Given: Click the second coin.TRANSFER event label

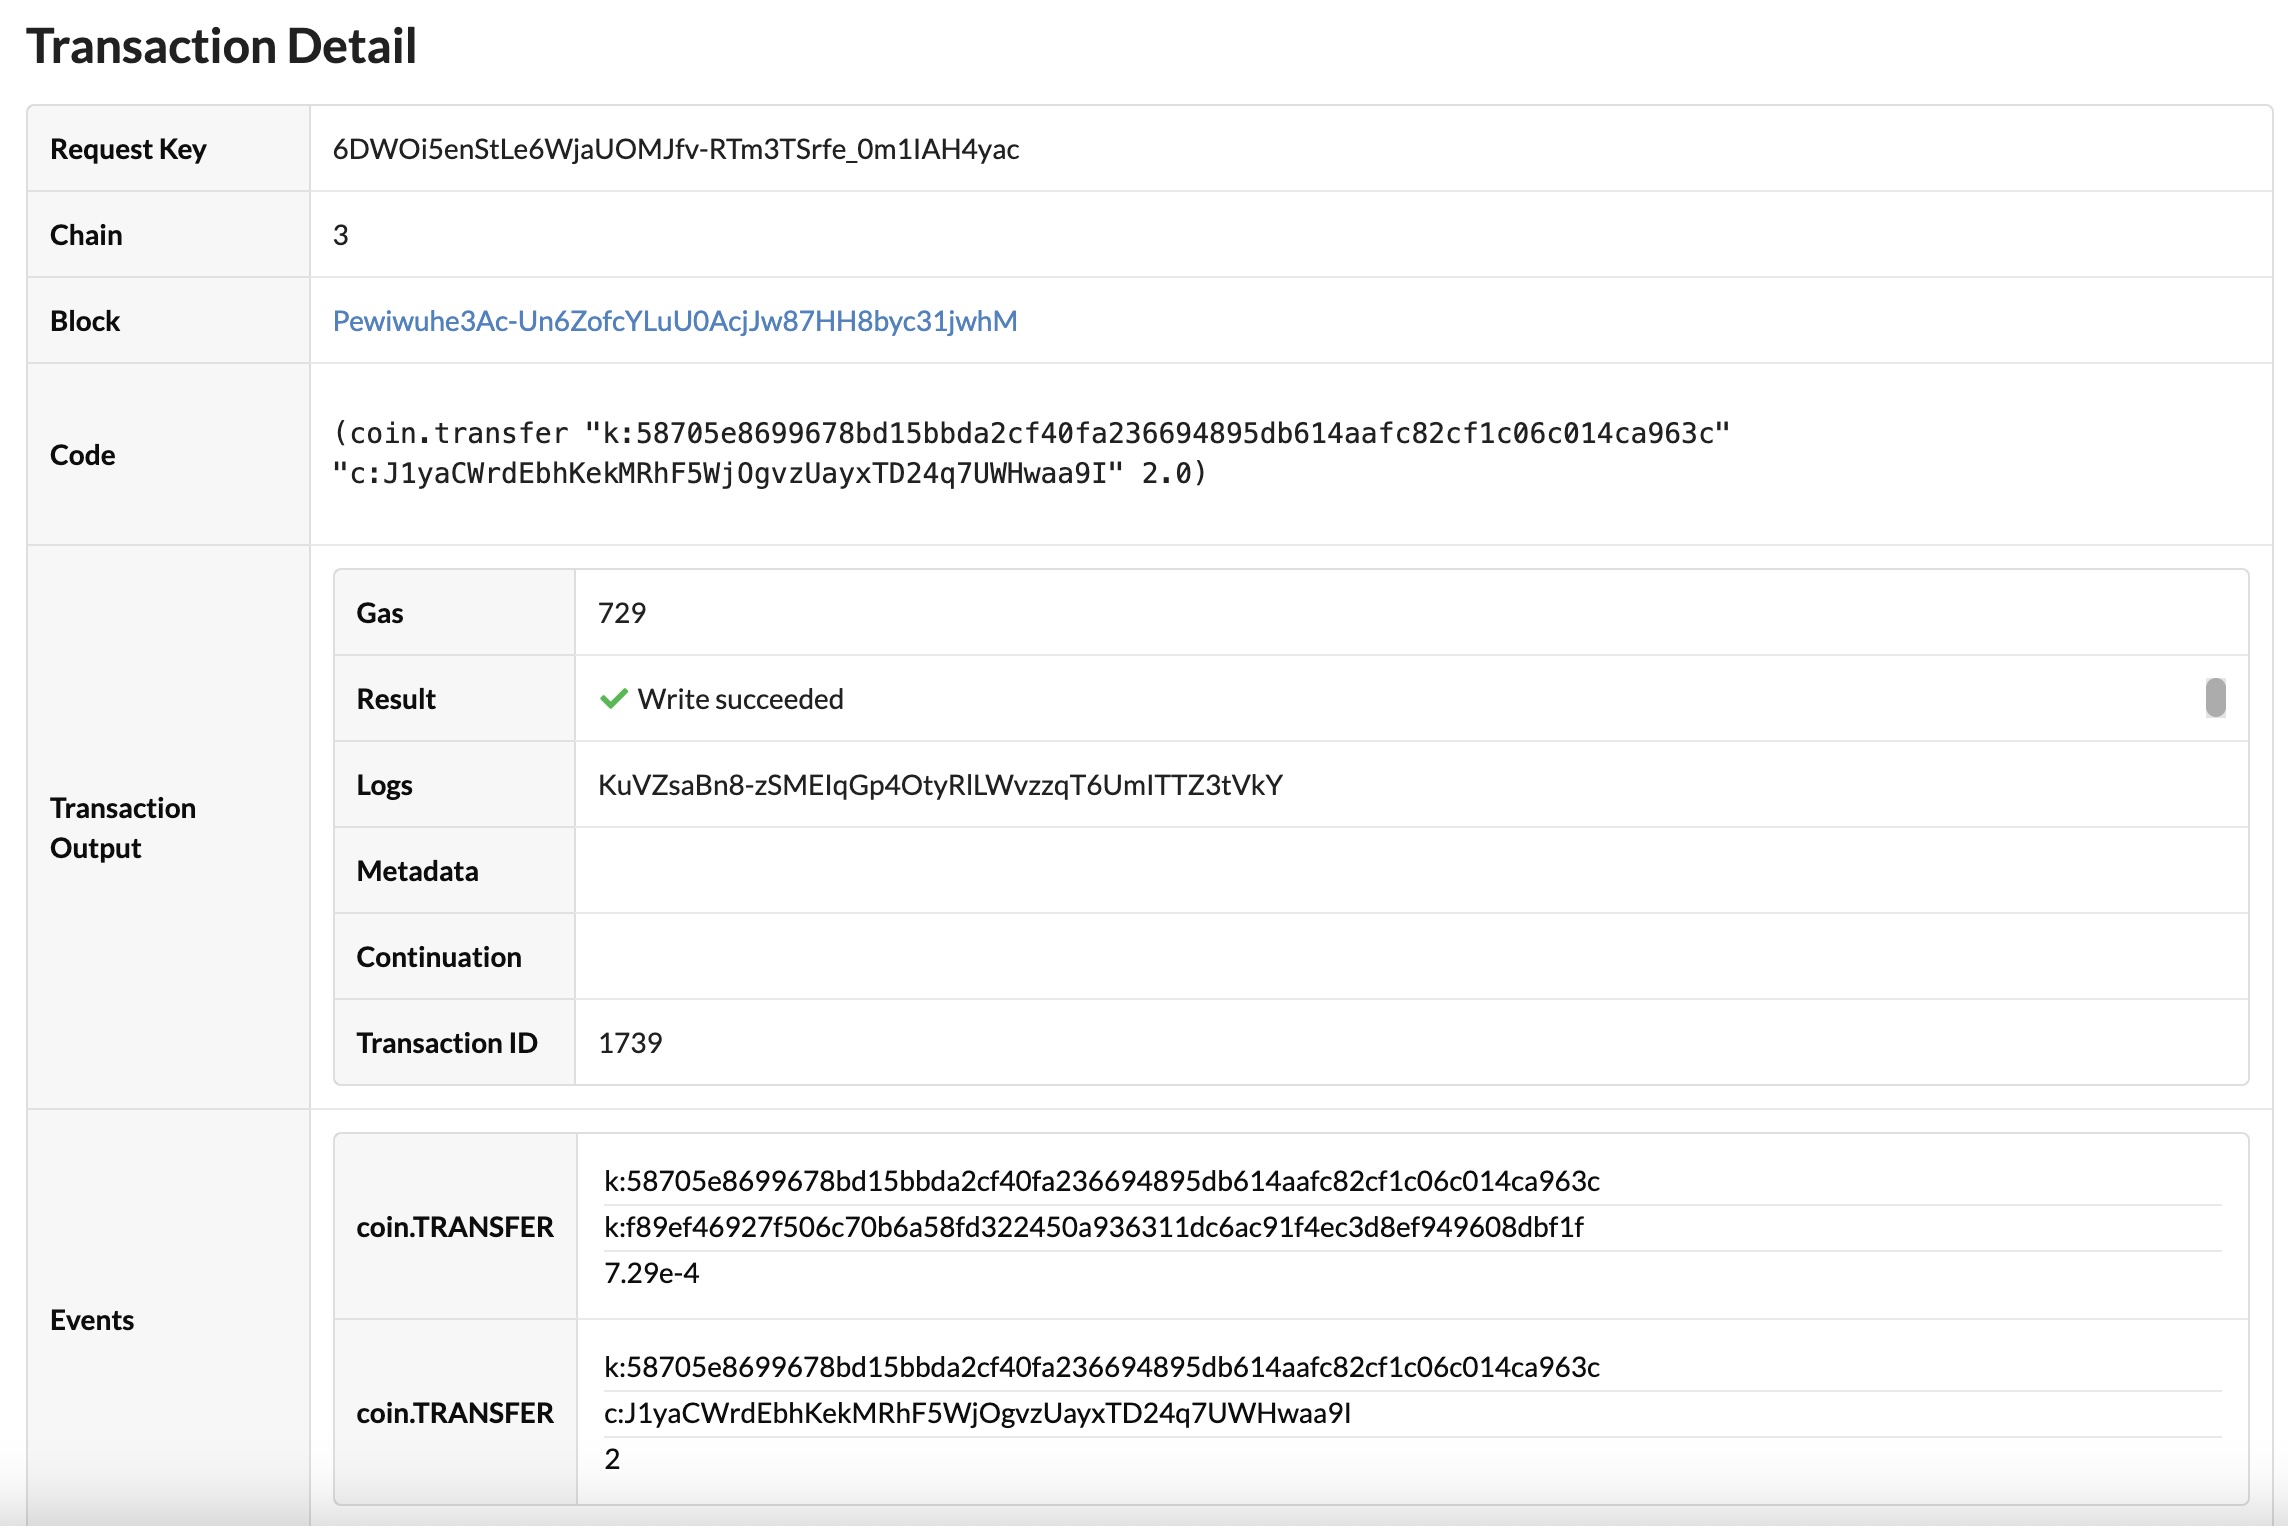Looking at the screenshot, I should pos(456,1413).
